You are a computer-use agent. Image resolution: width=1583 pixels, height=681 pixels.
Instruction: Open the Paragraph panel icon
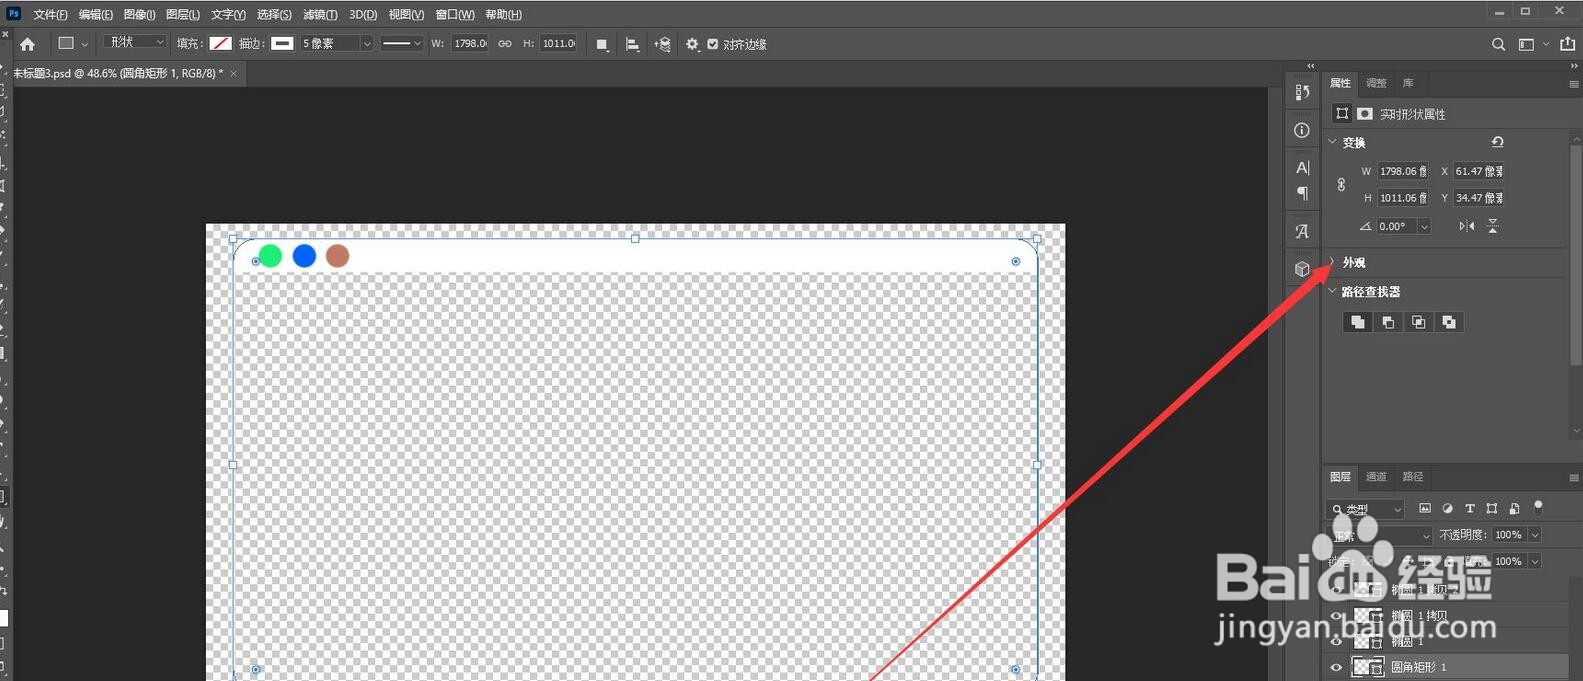click(1302, 193)
